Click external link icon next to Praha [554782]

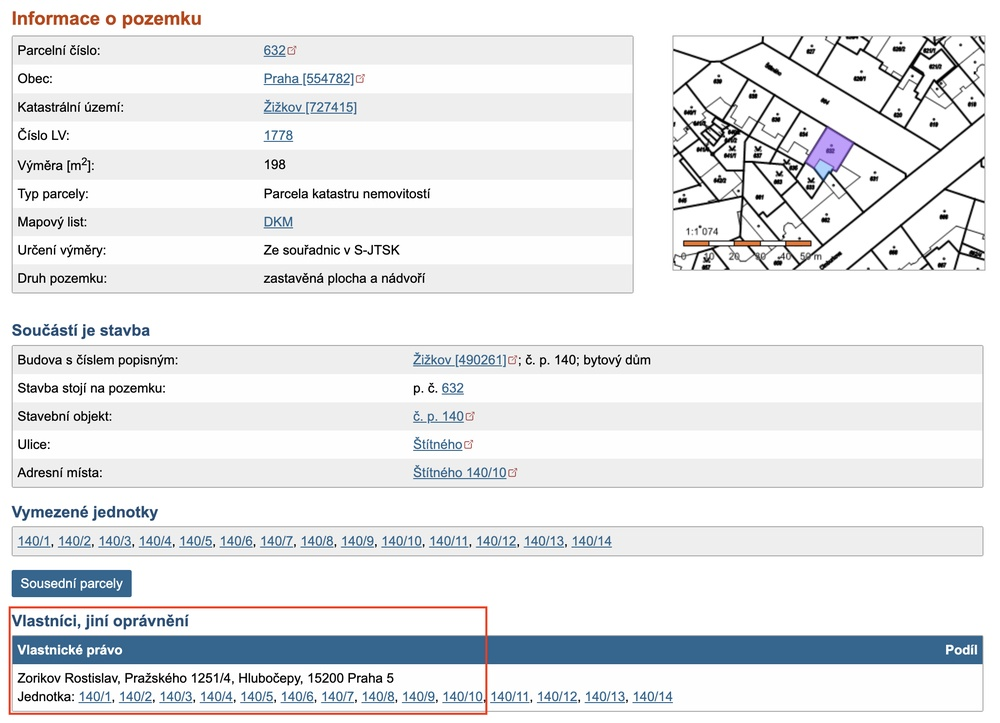click(361, 79)
